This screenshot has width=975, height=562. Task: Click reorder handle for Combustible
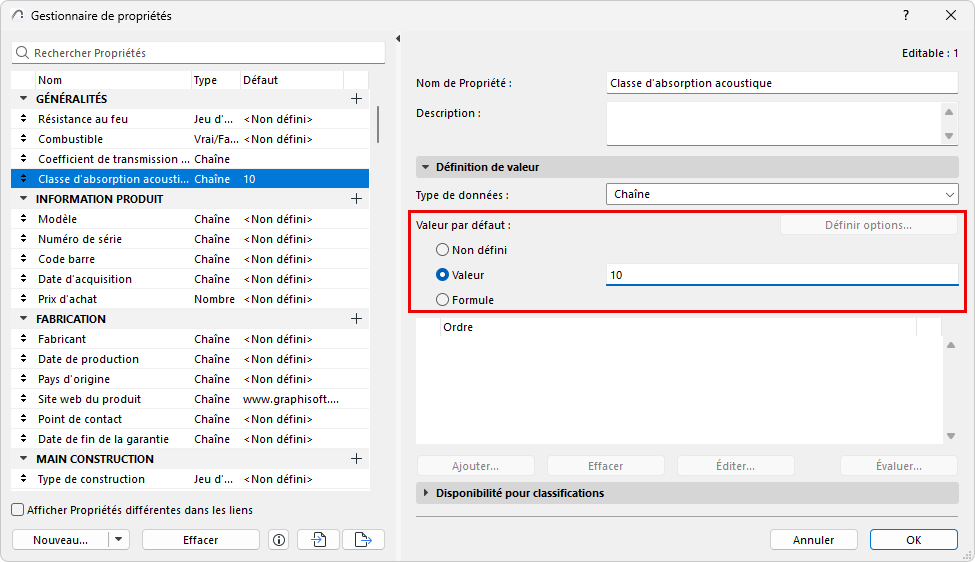pos(24,138)
